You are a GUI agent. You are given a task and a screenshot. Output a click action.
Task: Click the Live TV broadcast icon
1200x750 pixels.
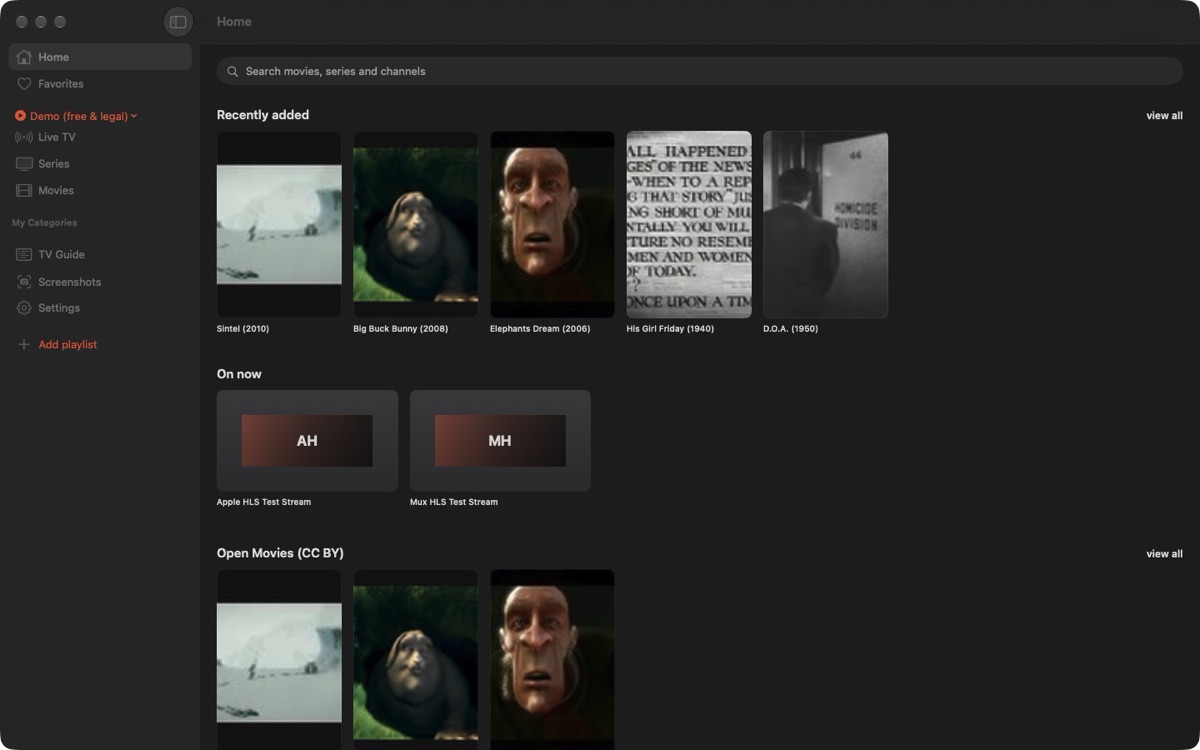pyautogui.click(x=24, y=137)
